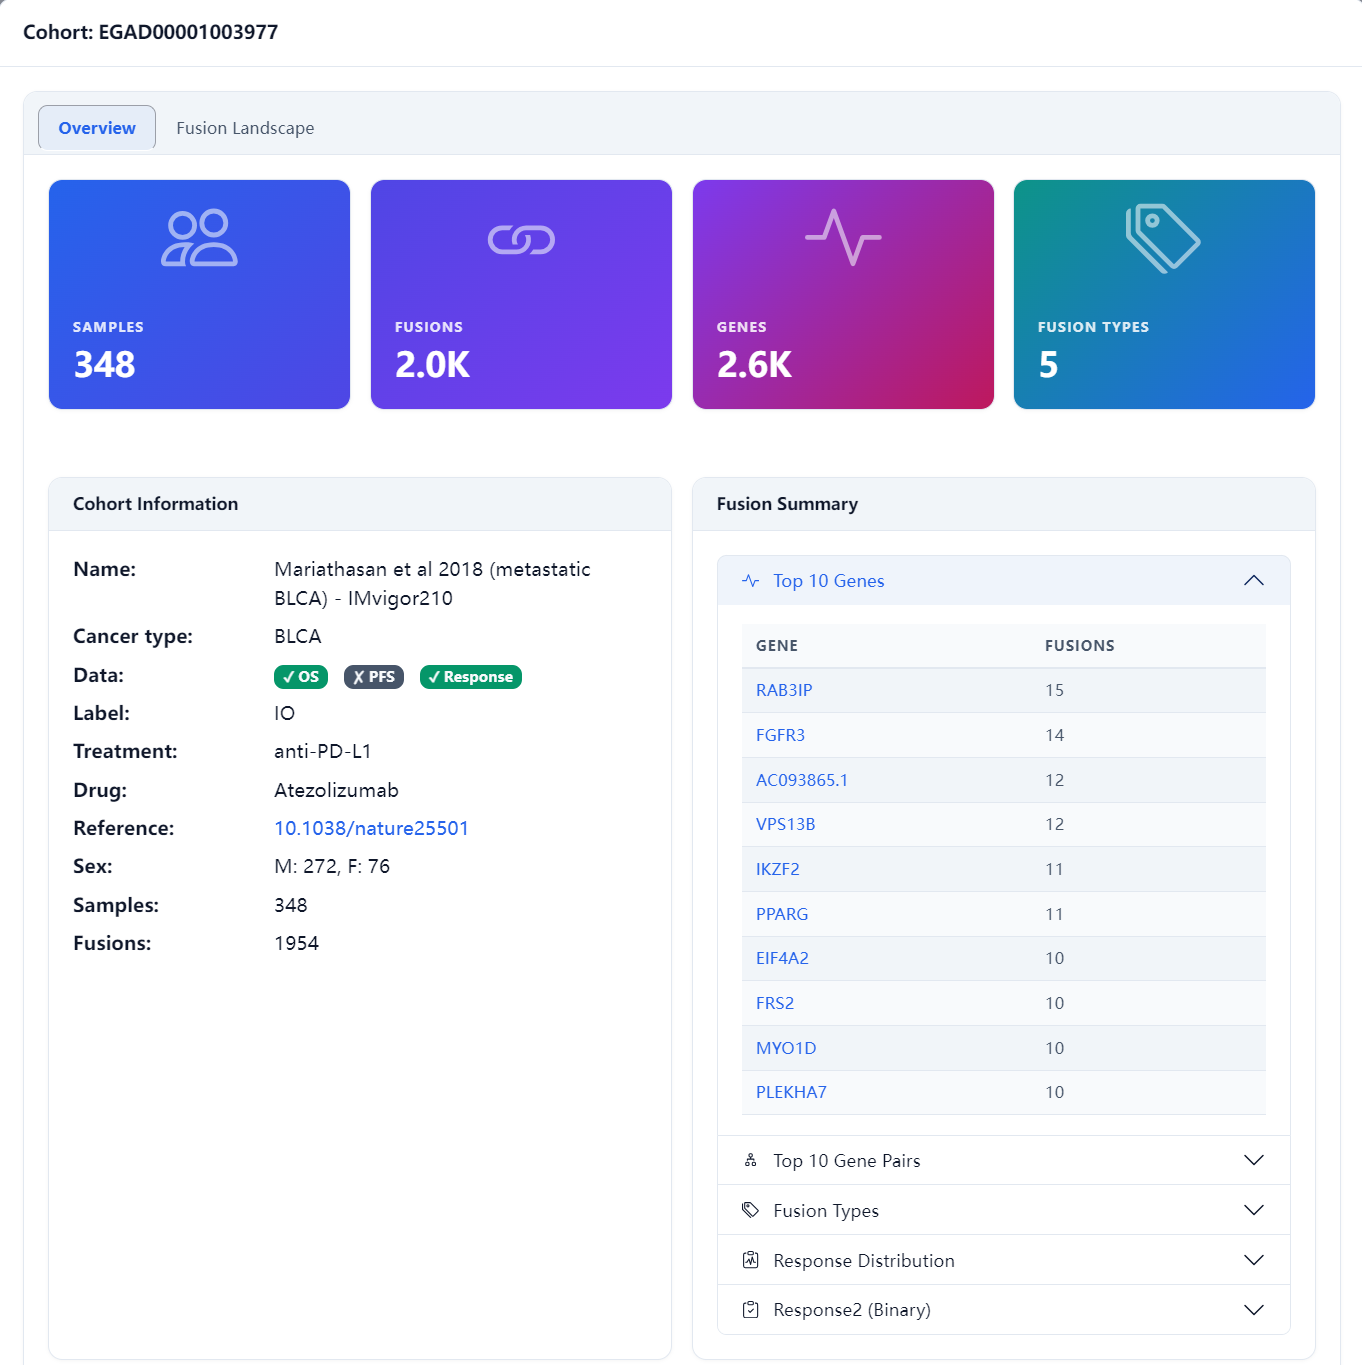Click the green Response data badge
Screen dimensions: 1362x1365
click(x=471, y=677)
